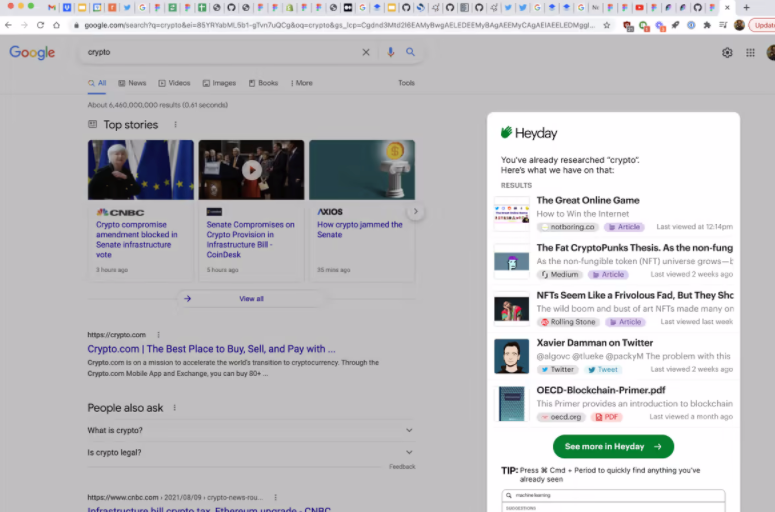Switch to the Videos results tab

174,83
